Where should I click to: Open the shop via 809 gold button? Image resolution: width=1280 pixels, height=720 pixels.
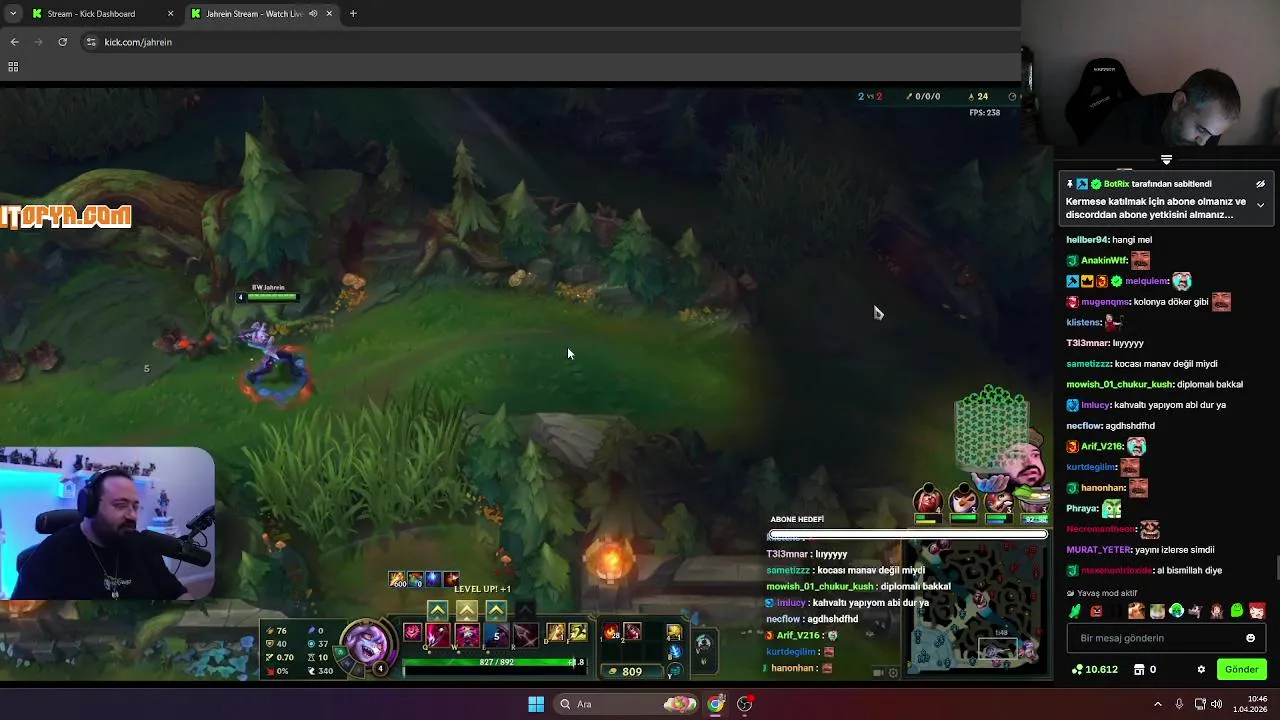[x=632, y=672]
